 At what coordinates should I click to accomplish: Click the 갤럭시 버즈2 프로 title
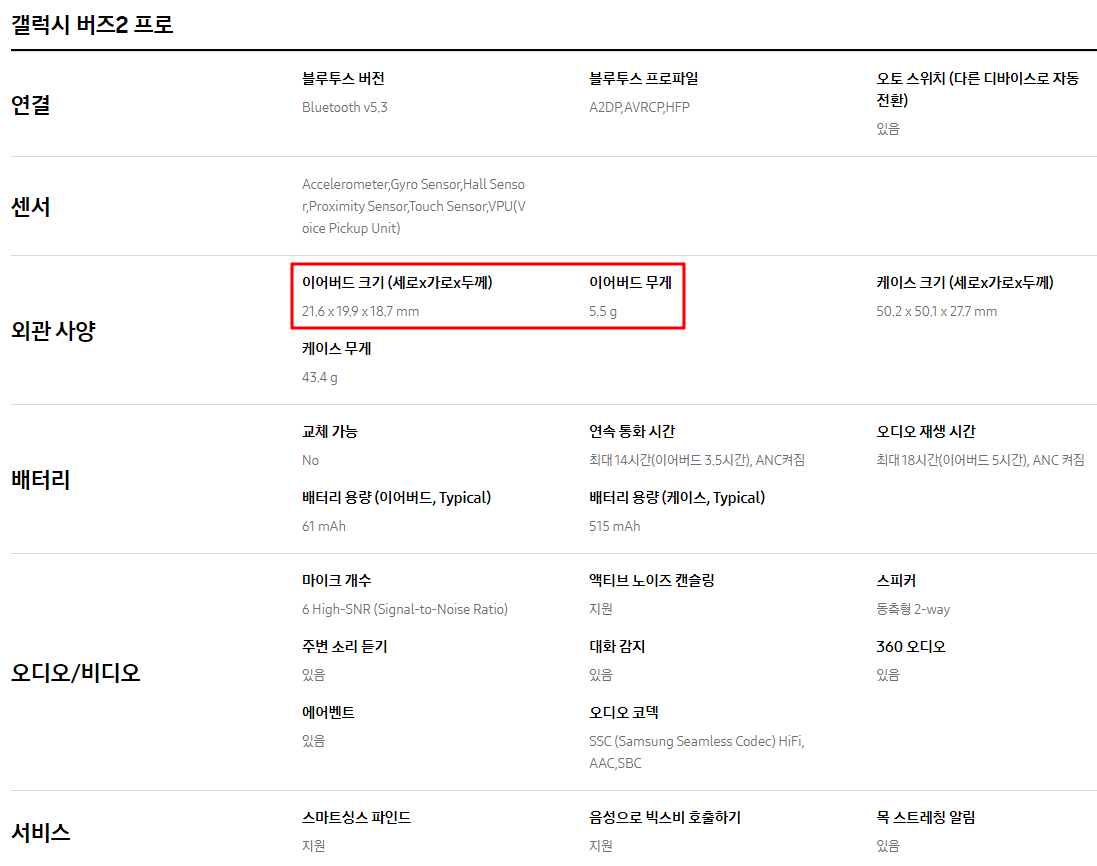[x=92, y=24]
